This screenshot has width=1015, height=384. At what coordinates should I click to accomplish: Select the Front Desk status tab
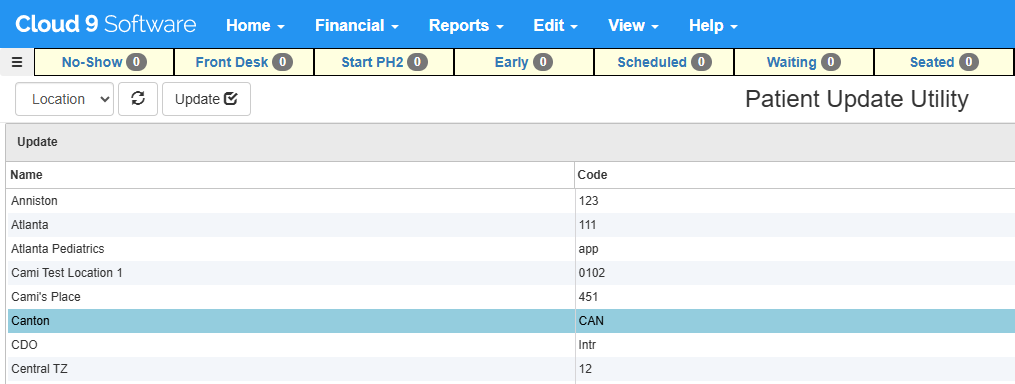tap(244, 62)
